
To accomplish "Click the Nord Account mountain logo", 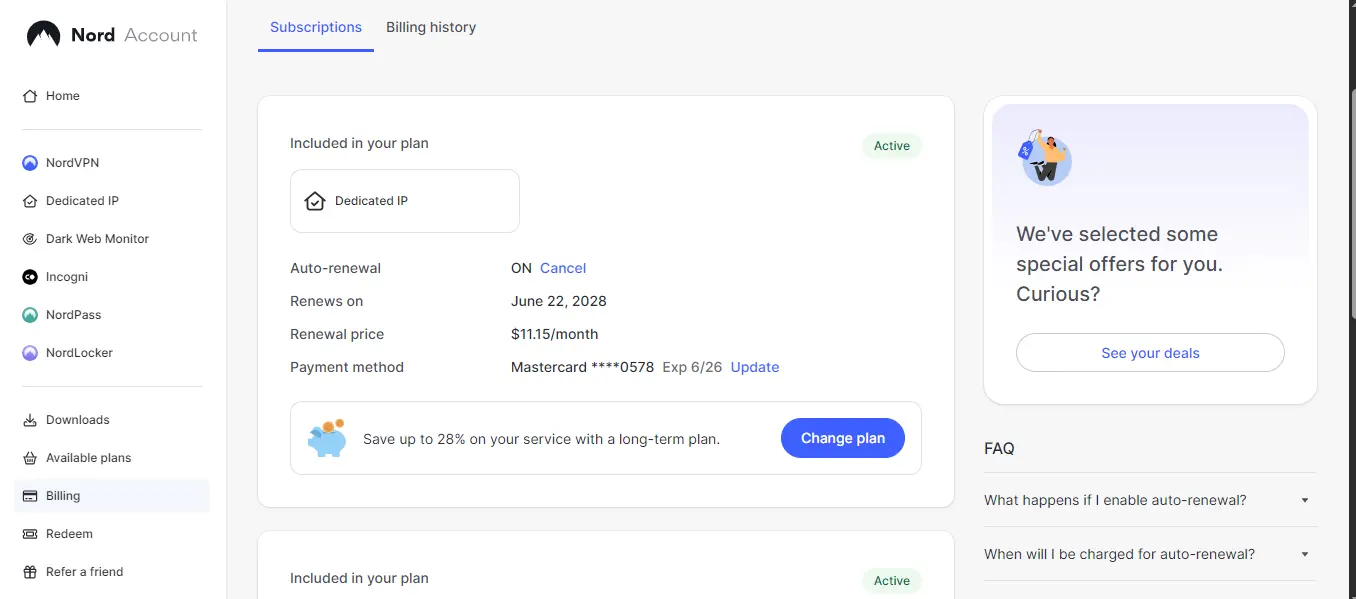I will pyautogui.click(x=43, y=35).
